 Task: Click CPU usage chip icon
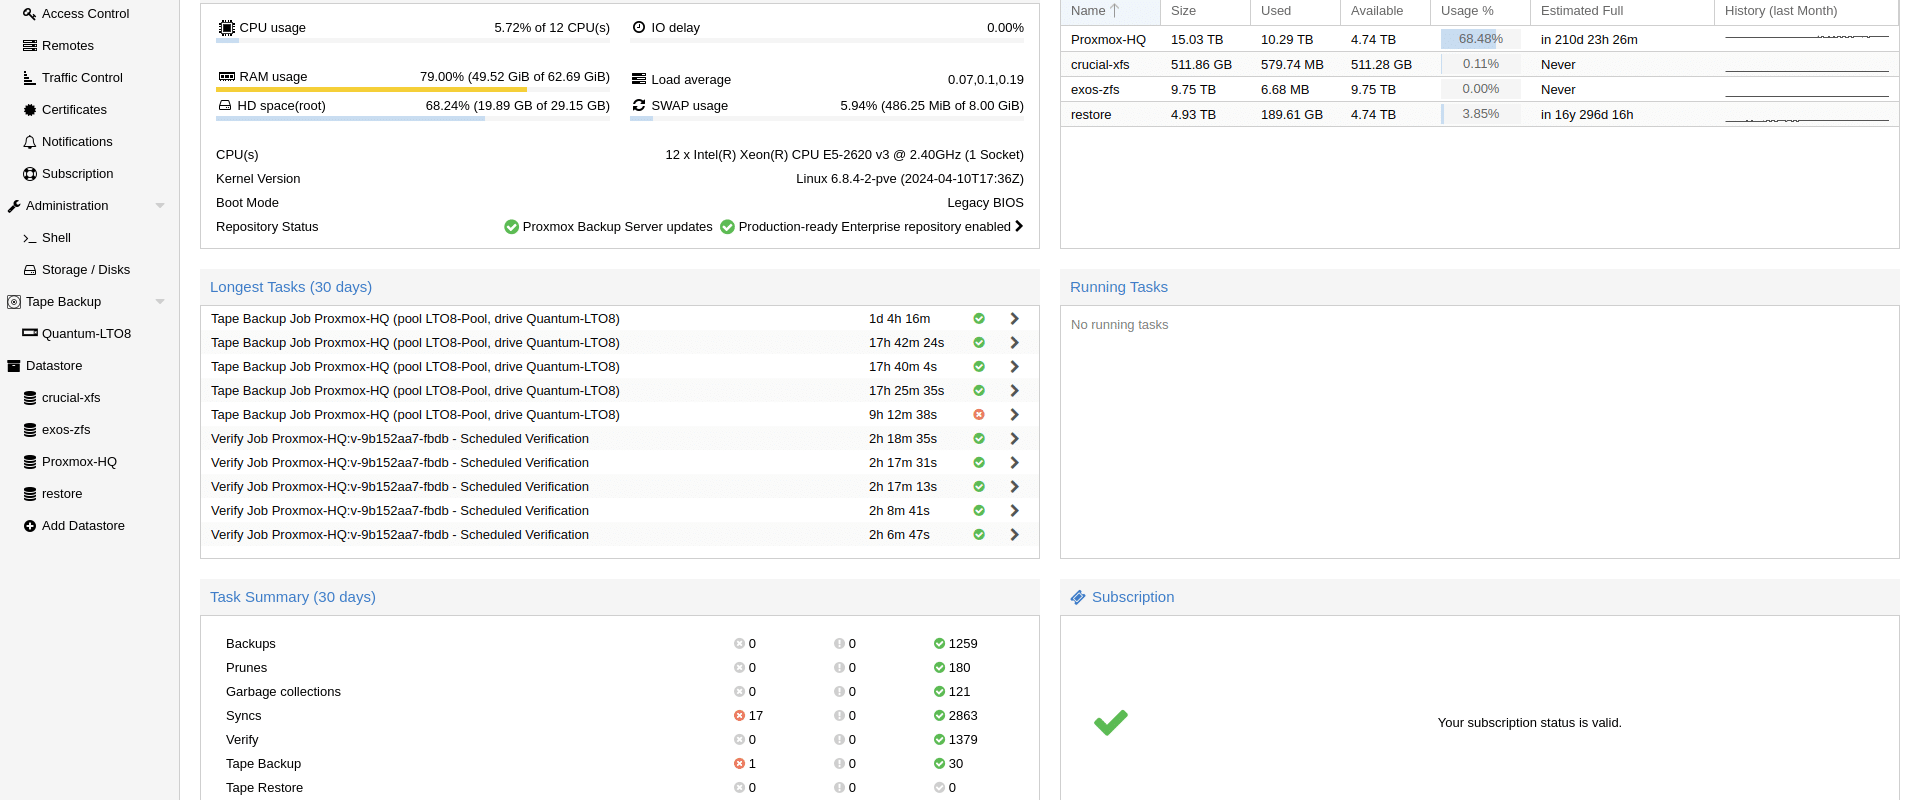[227, 28]
